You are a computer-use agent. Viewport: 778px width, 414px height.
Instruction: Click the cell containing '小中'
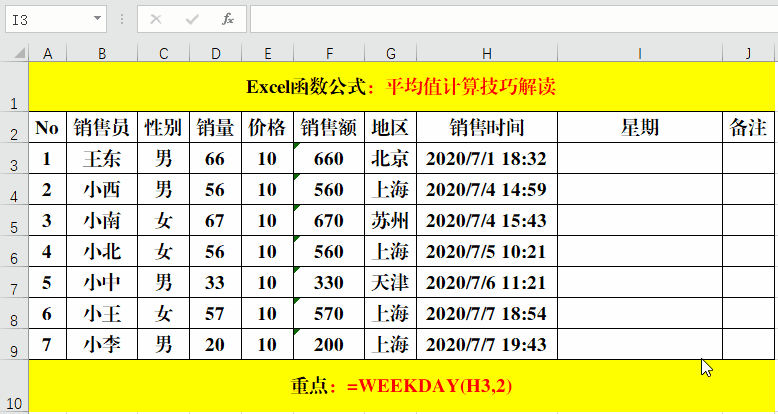(x=102, y=282)
